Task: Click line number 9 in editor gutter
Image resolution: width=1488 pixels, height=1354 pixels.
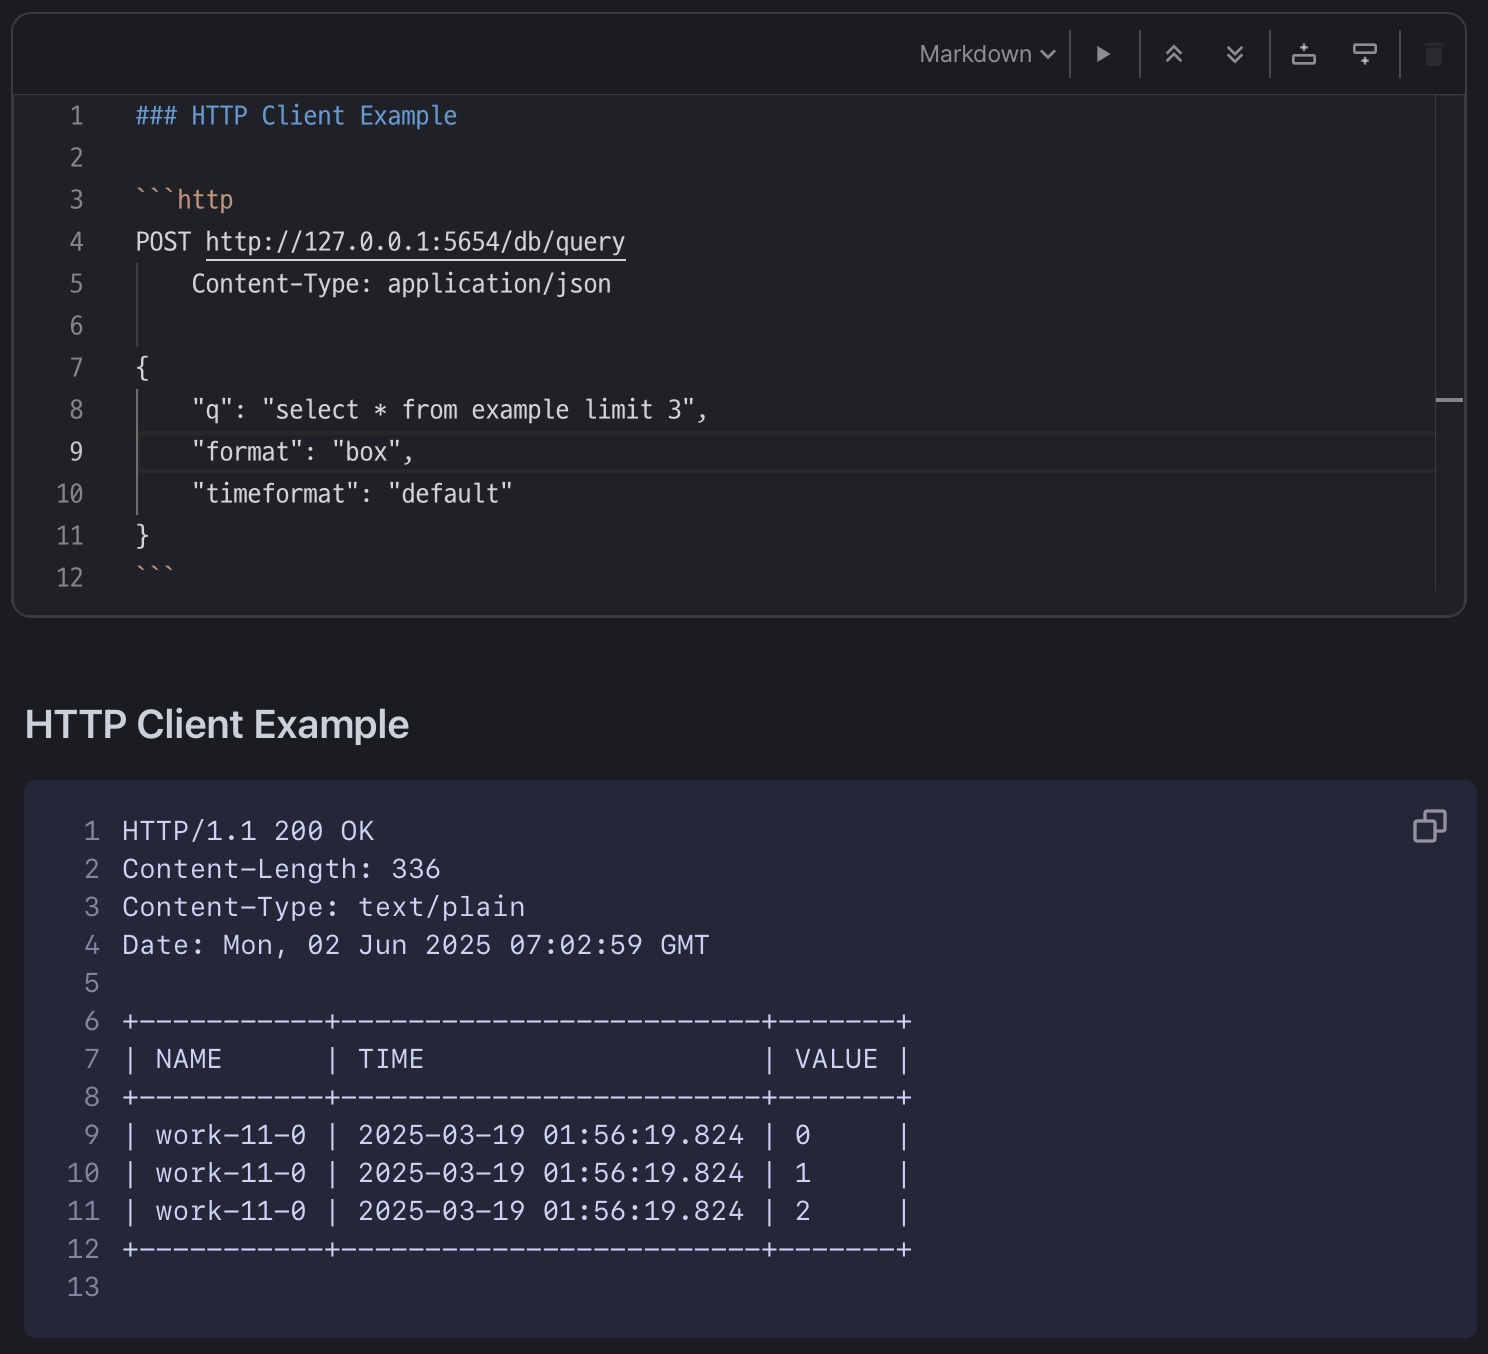Action: click(x=76, y=452)
